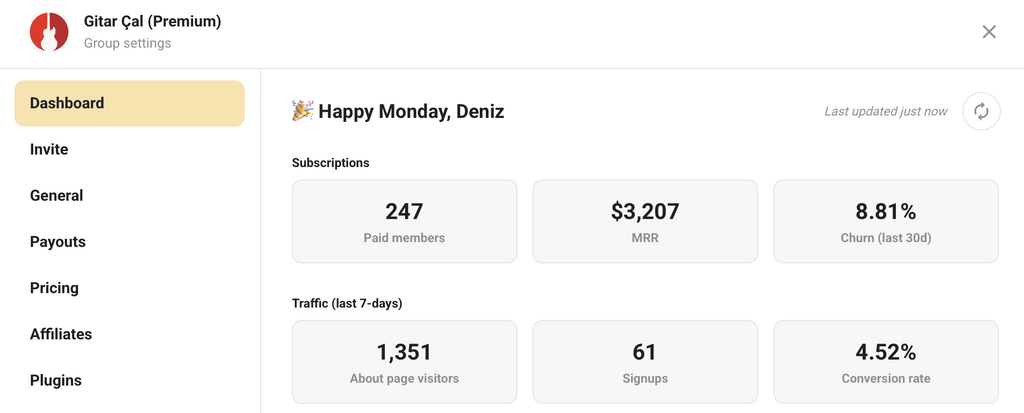Click the party popper emoji

pyautogui.click(x=302, y=111)
